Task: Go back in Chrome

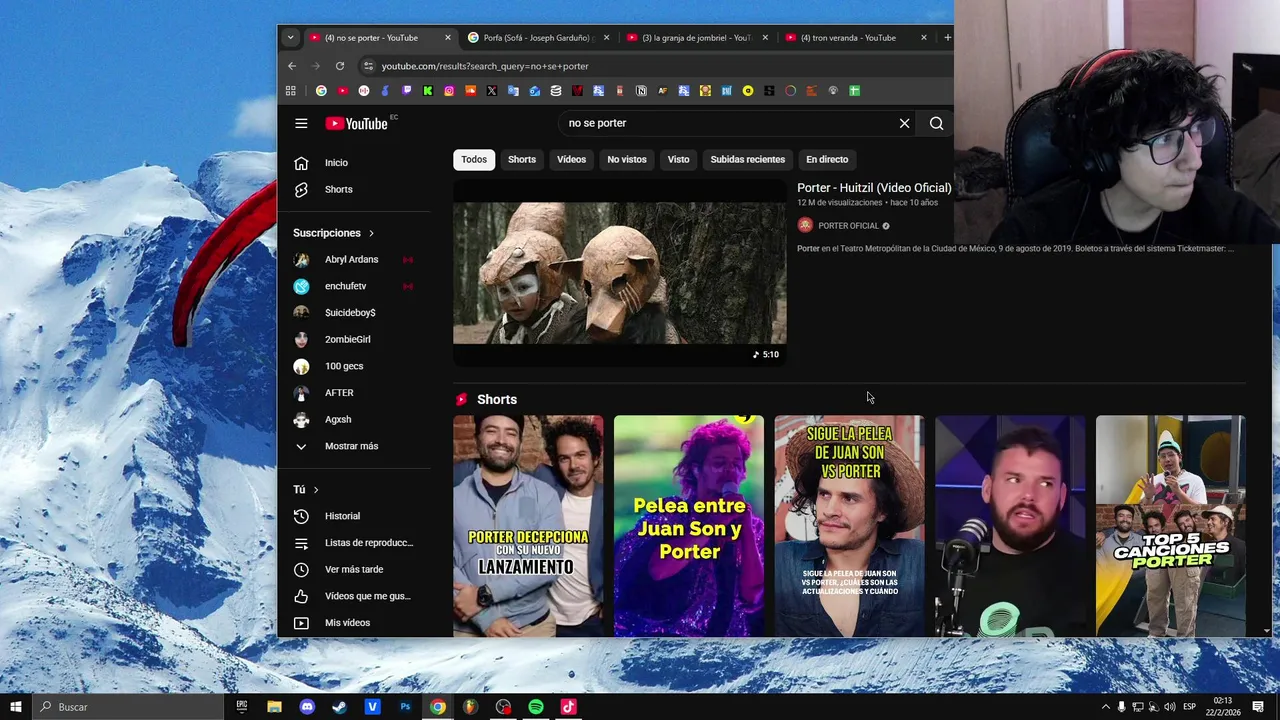Action: tap(292, 66)
